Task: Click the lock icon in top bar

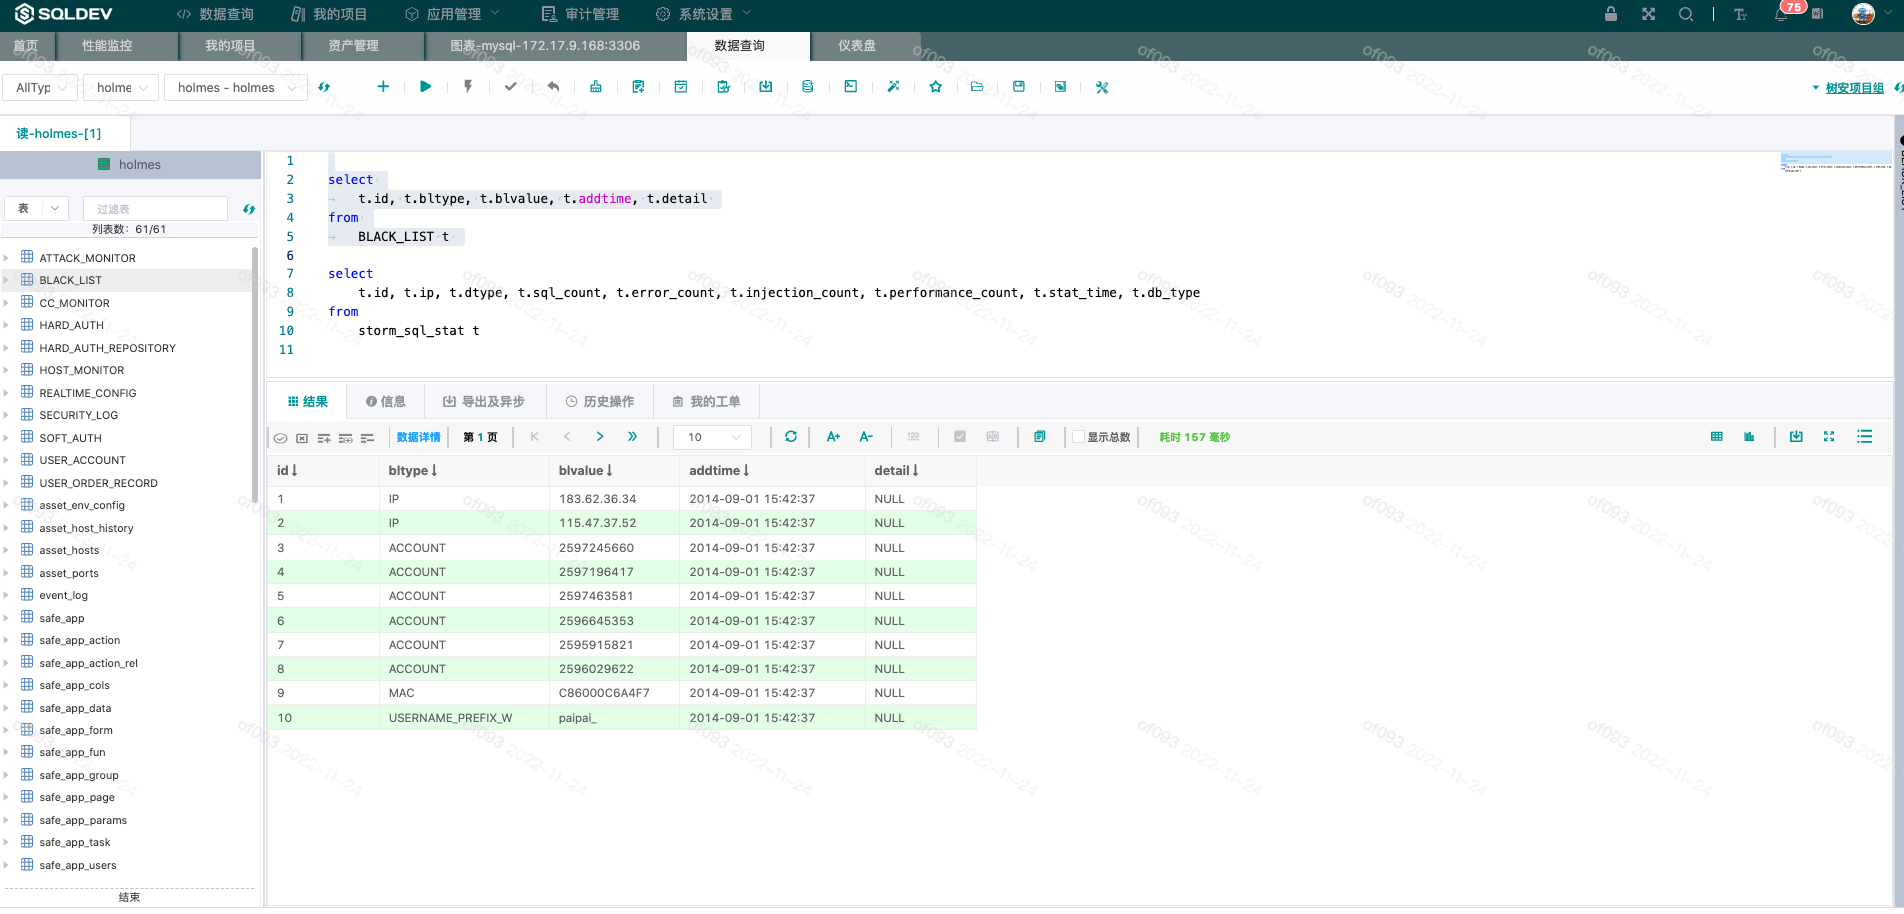Action: coord(1611,14)
